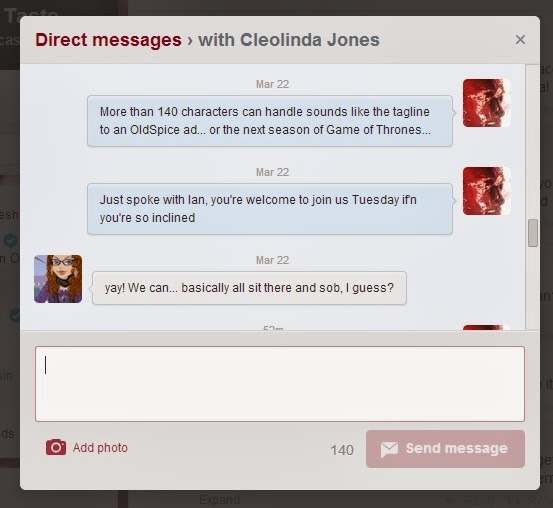Open Cleolinda Jones's cartoon avatar

click(58, 279)
